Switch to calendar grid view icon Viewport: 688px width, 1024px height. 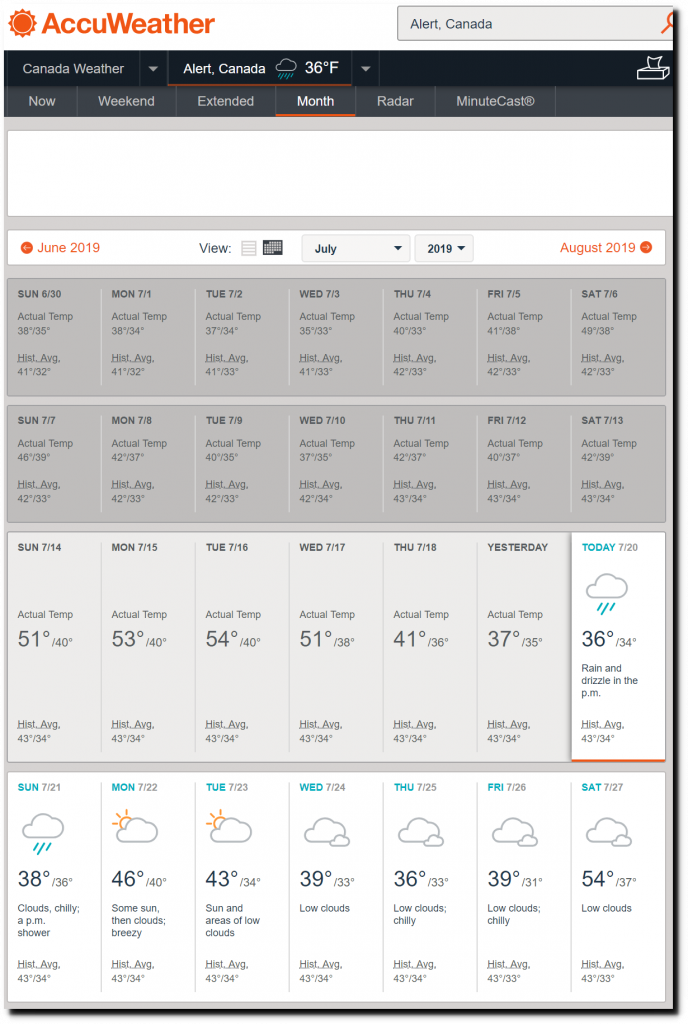coord(273,248)
